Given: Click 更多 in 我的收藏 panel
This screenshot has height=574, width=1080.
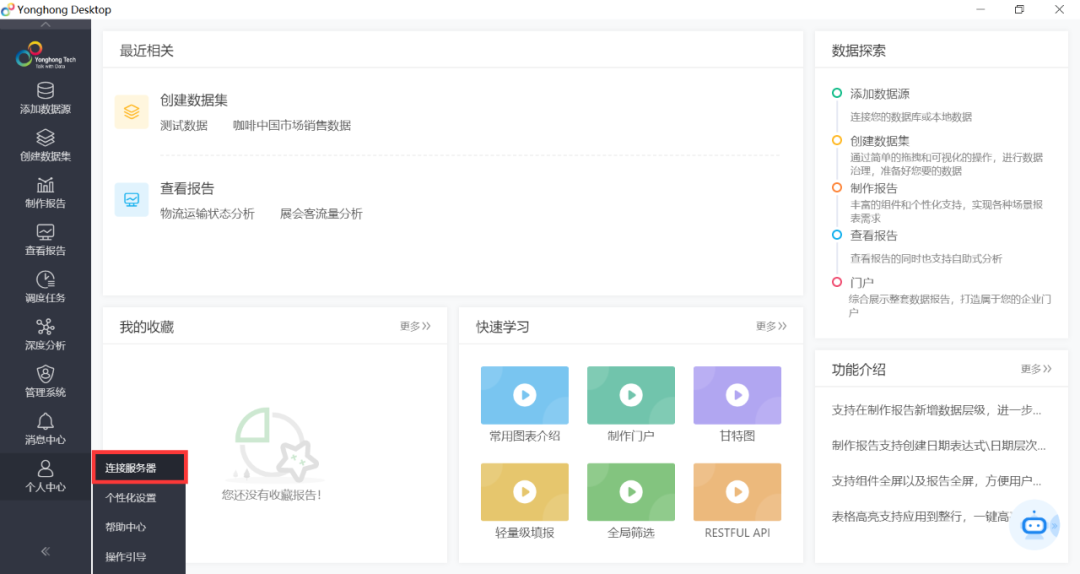Looking at the screenshot, I should (415, 326).
